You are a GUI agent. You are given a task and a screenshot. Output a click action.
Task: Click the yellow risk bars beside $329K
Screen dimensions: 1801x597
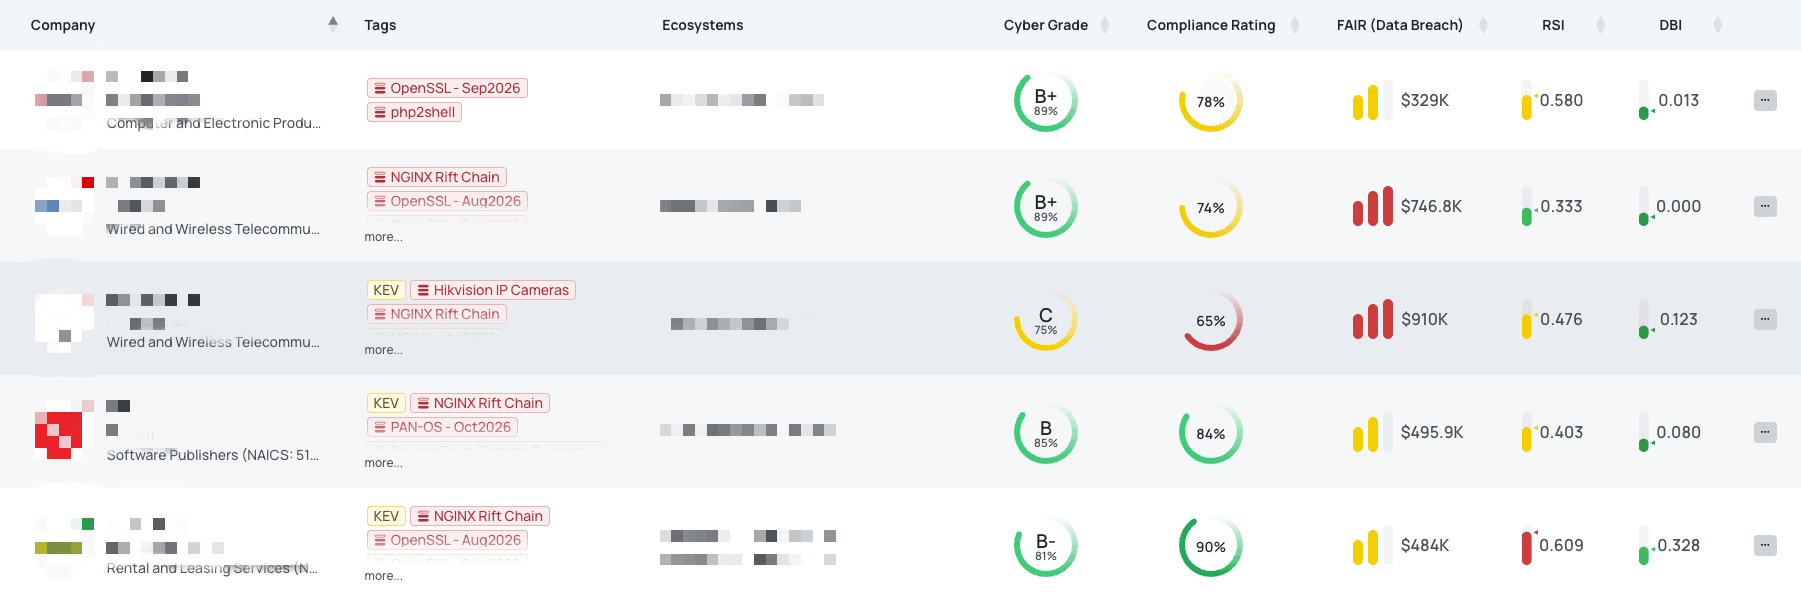(x=1373, y=101)
